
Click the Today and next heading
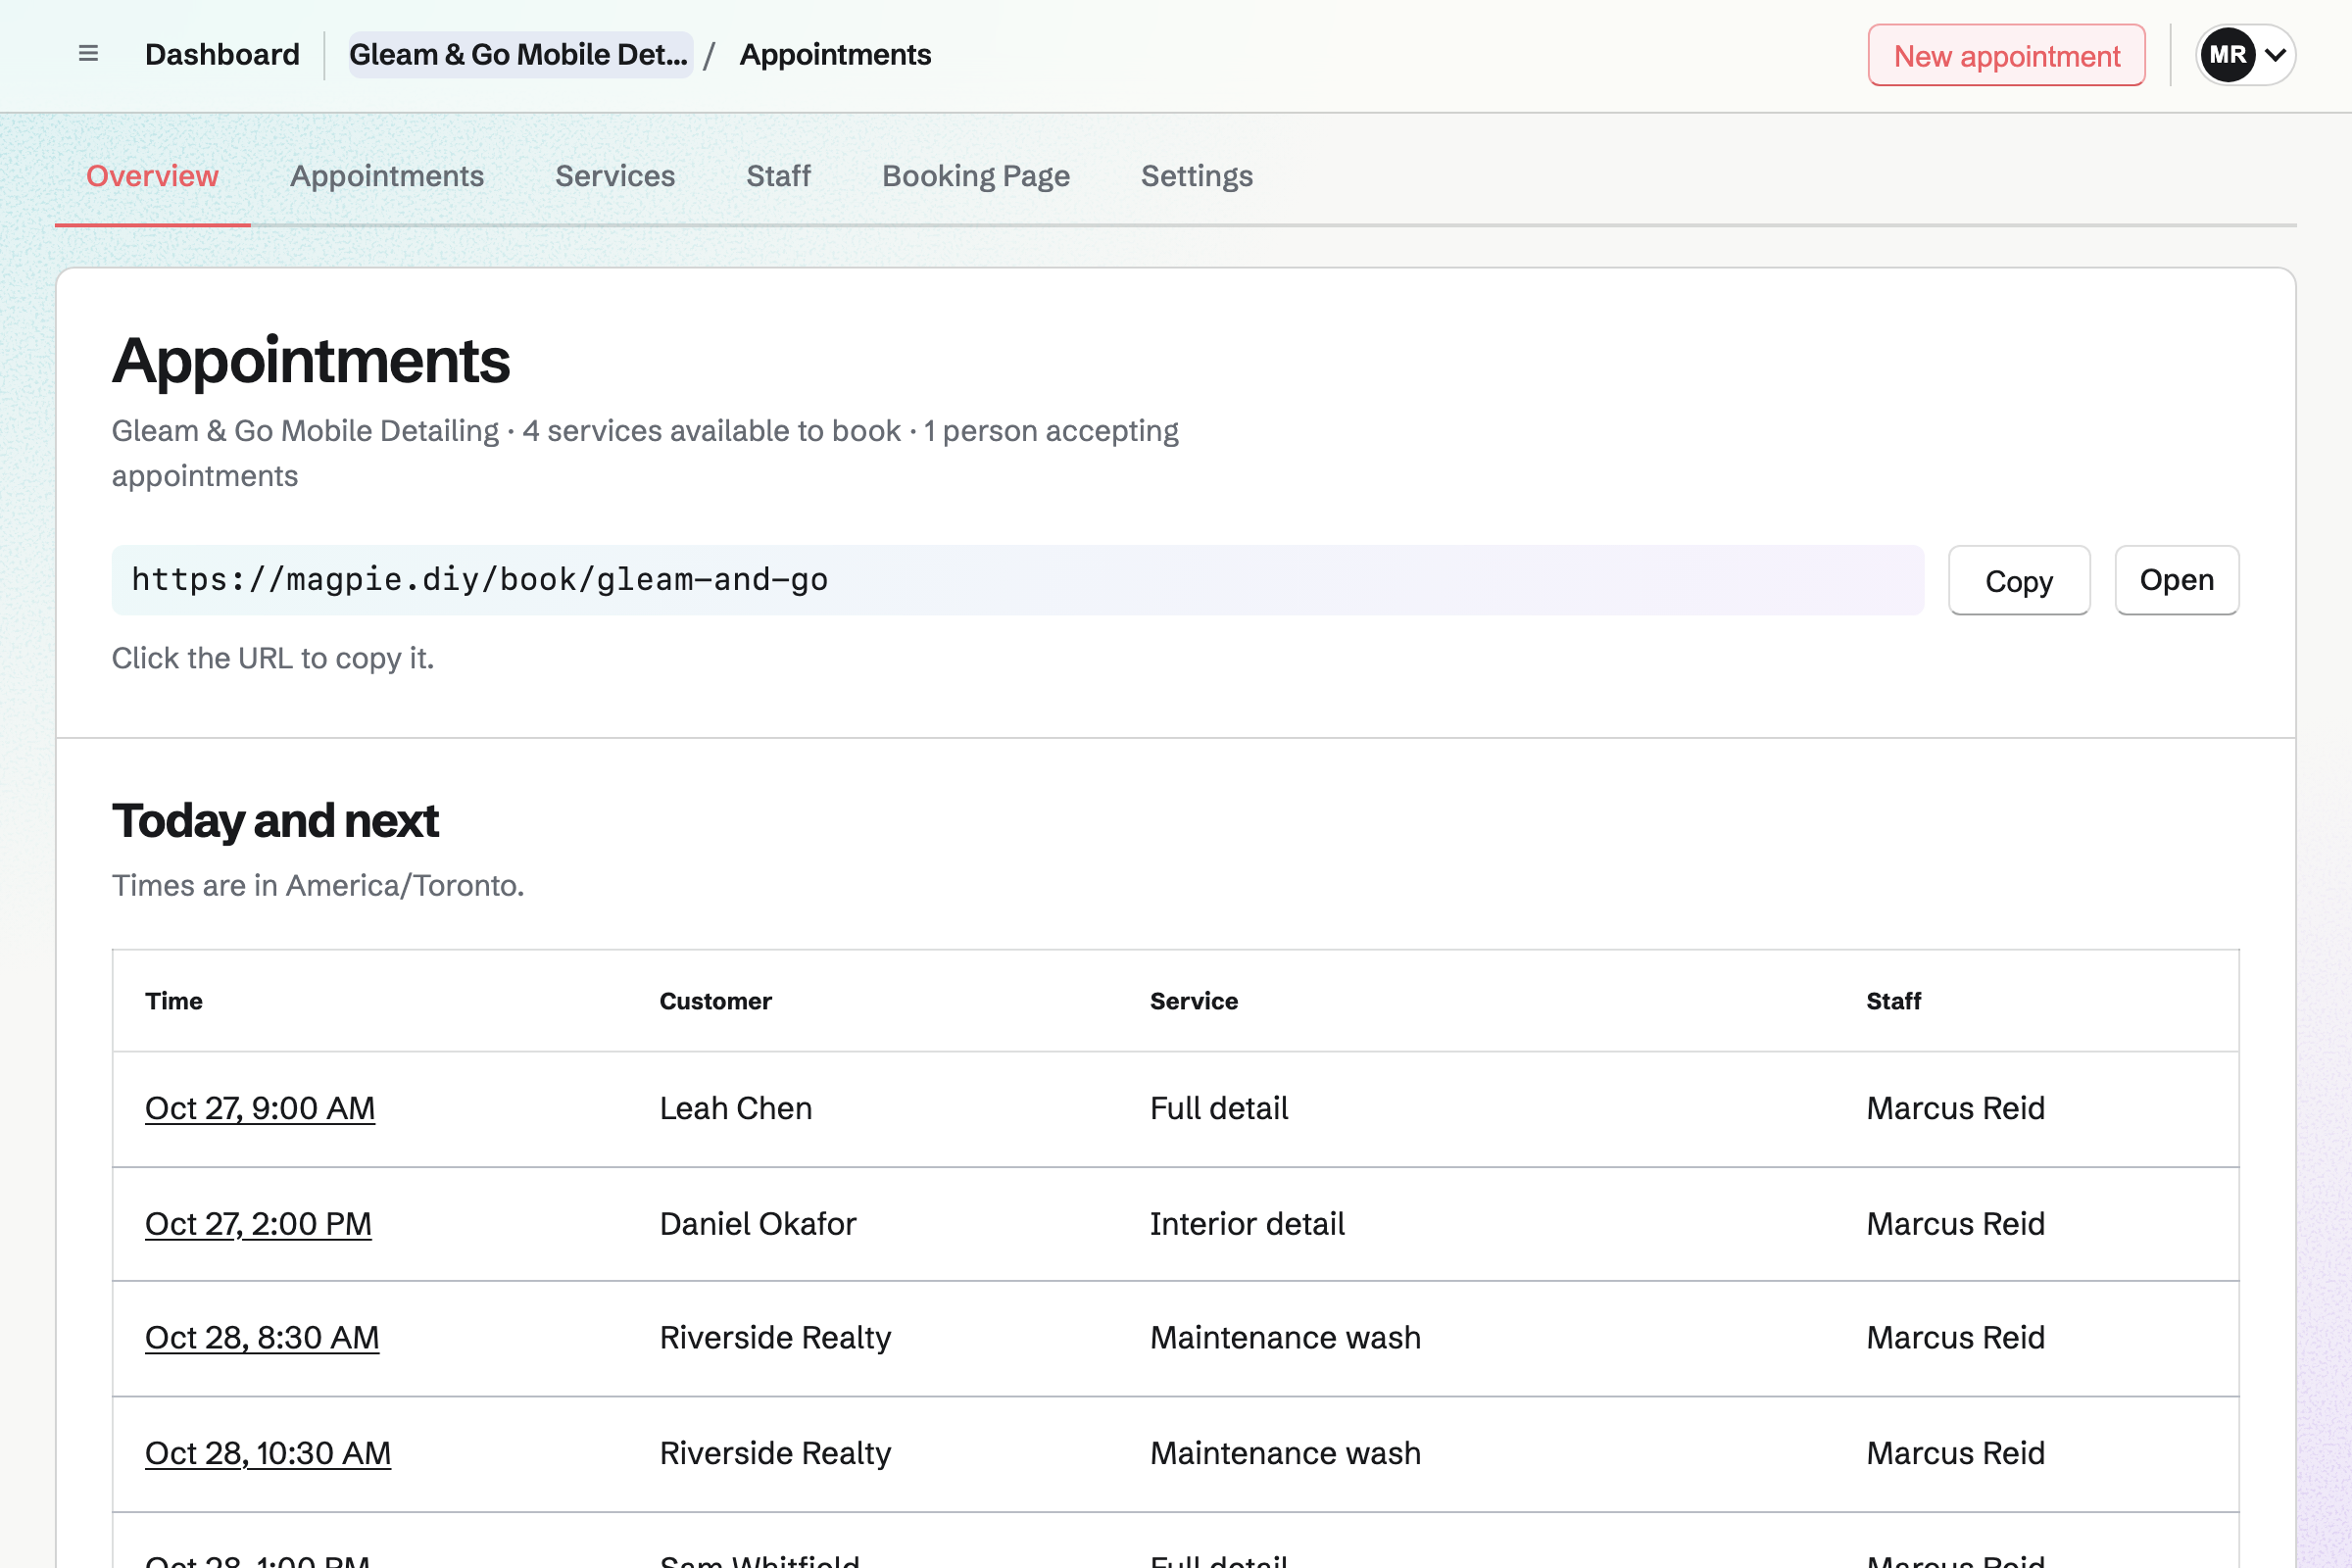click(x=275, y=821)
